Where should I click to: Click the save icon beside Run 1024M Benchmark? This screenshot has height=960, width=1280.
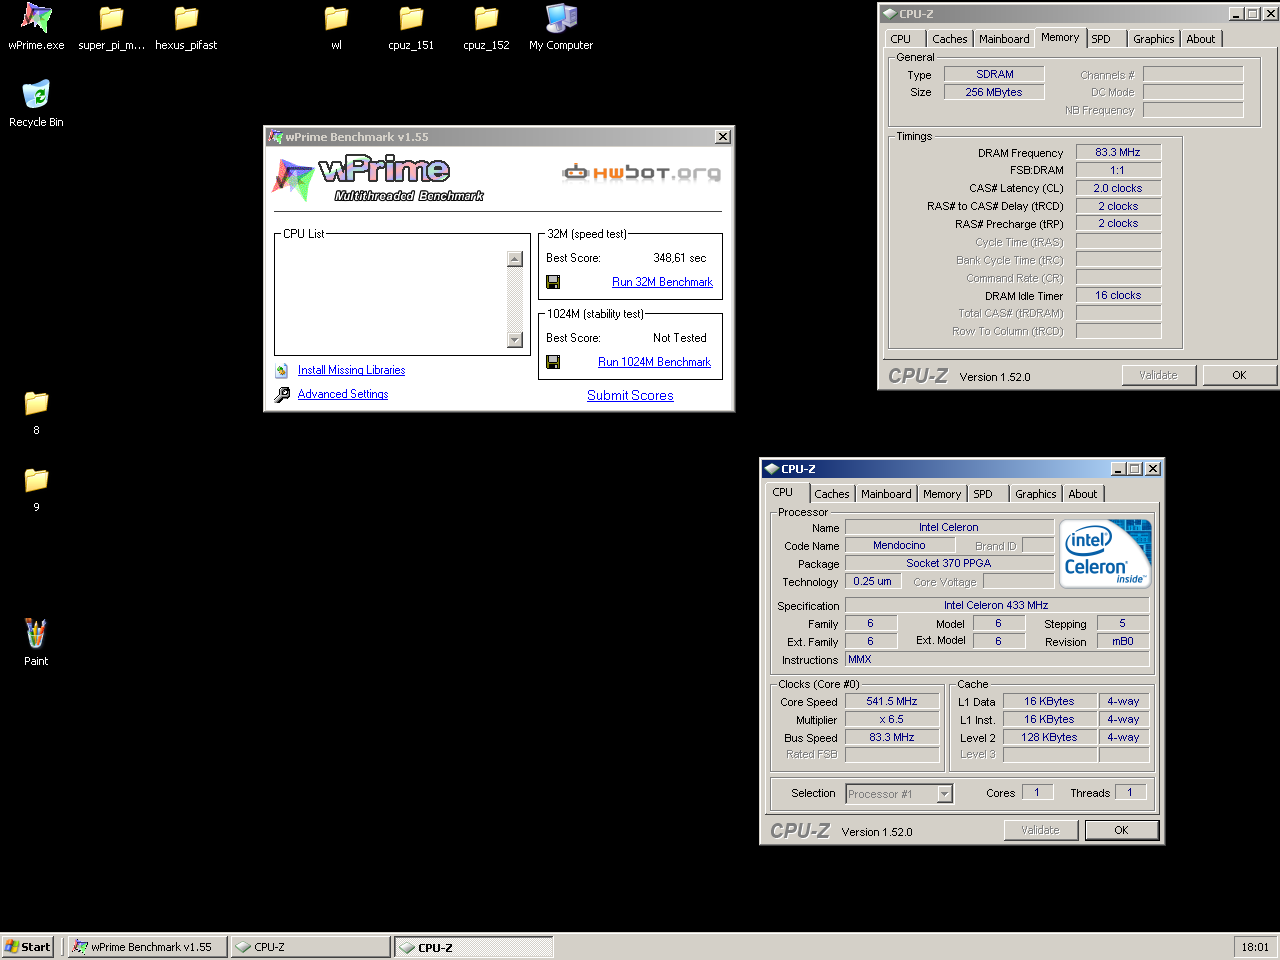(x=553, y=362)
